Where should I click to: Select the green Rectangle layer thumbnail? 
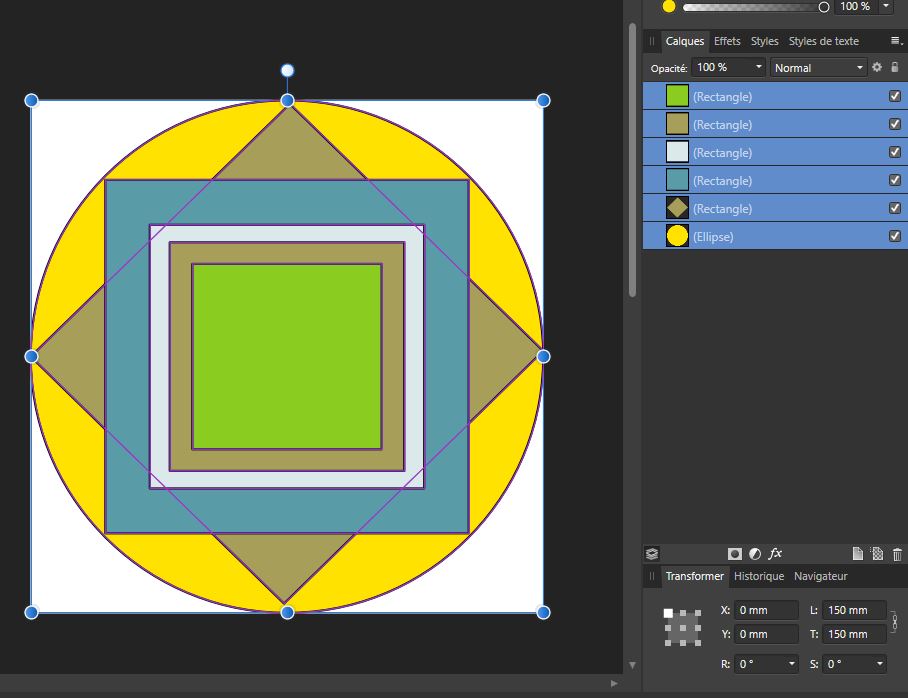tap(677, 96)
